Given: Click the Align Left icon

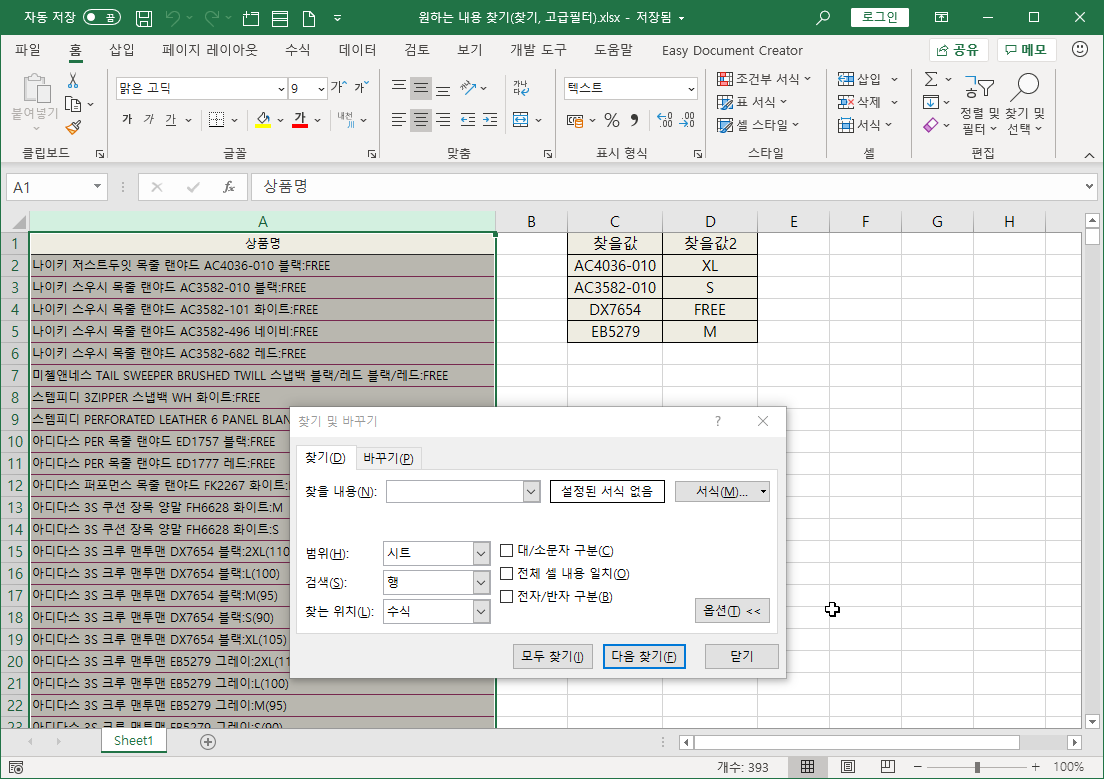Looking at the screenshot, I should pos(399,120).
